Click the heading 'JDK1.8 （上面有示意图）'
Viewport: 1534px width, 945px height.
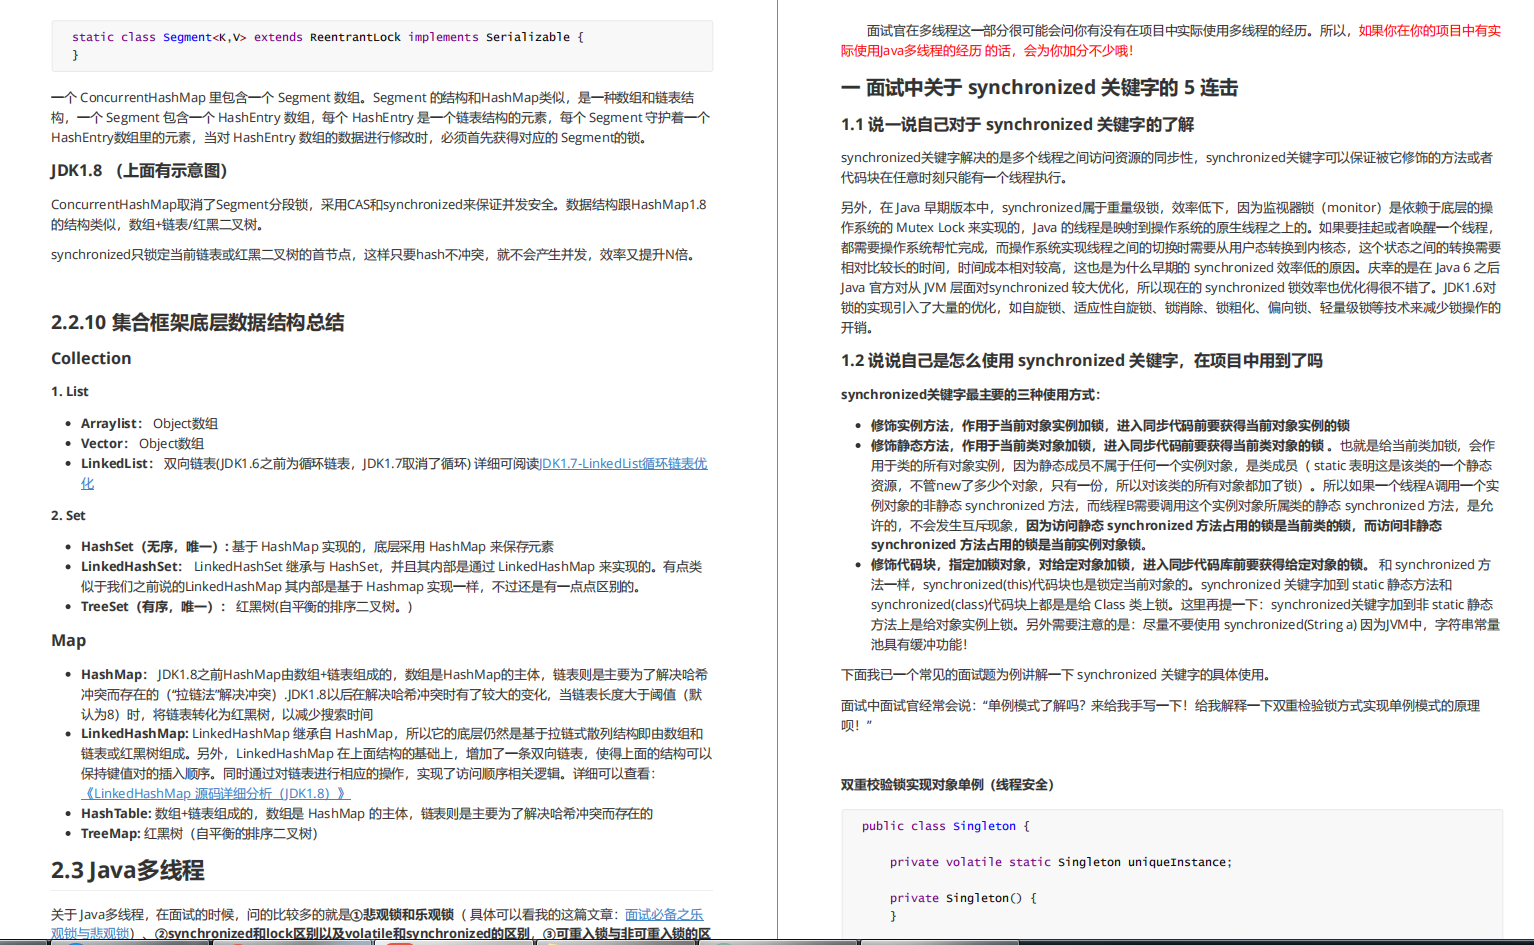pyautogui.click(x=140, y=171)
